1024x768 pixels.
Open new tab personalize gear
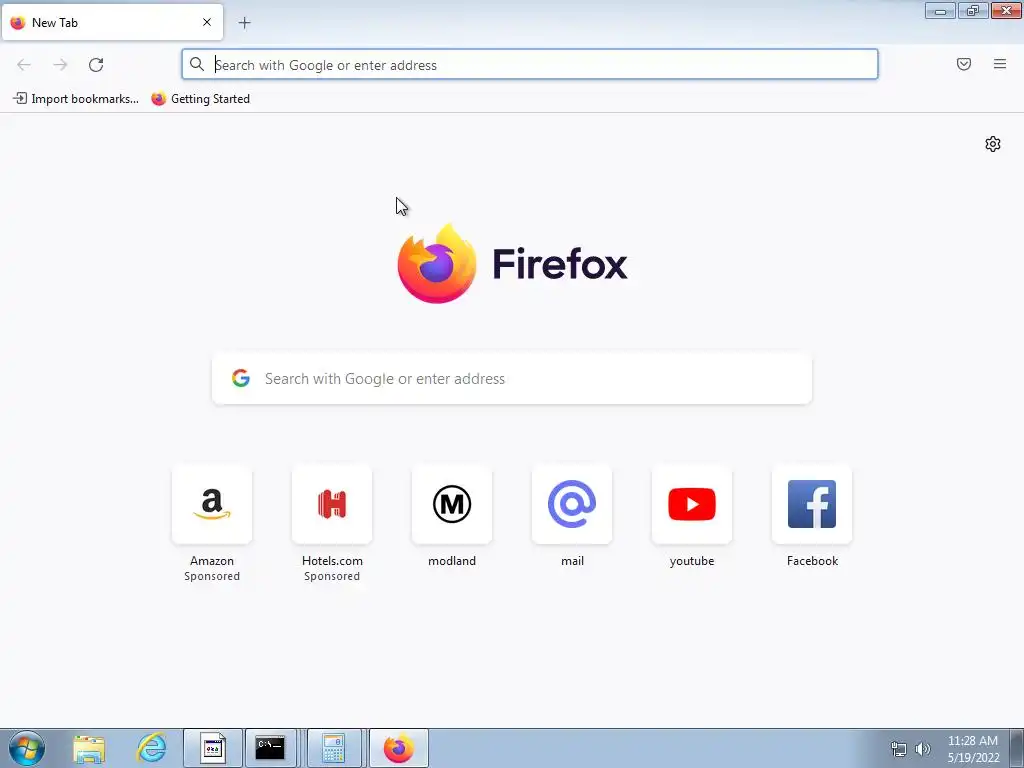click(993, 144)
